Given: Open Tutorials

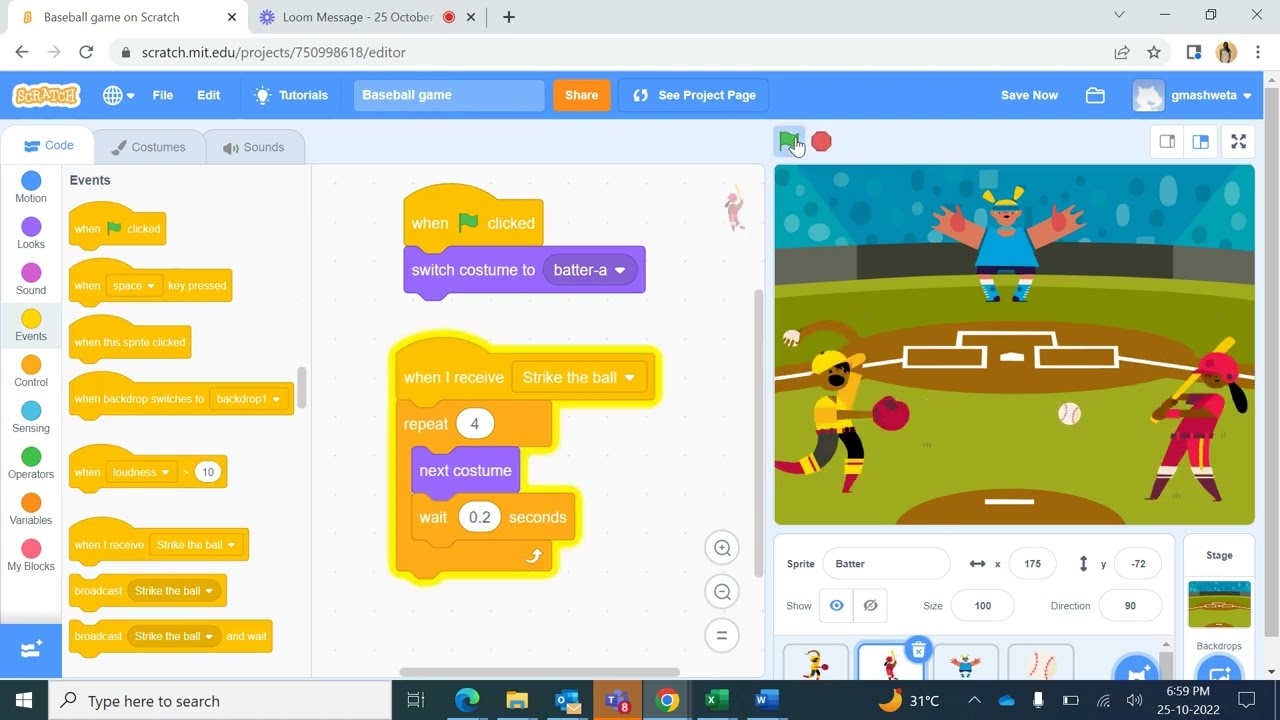Looking at the screenshot, I should 291,95.
